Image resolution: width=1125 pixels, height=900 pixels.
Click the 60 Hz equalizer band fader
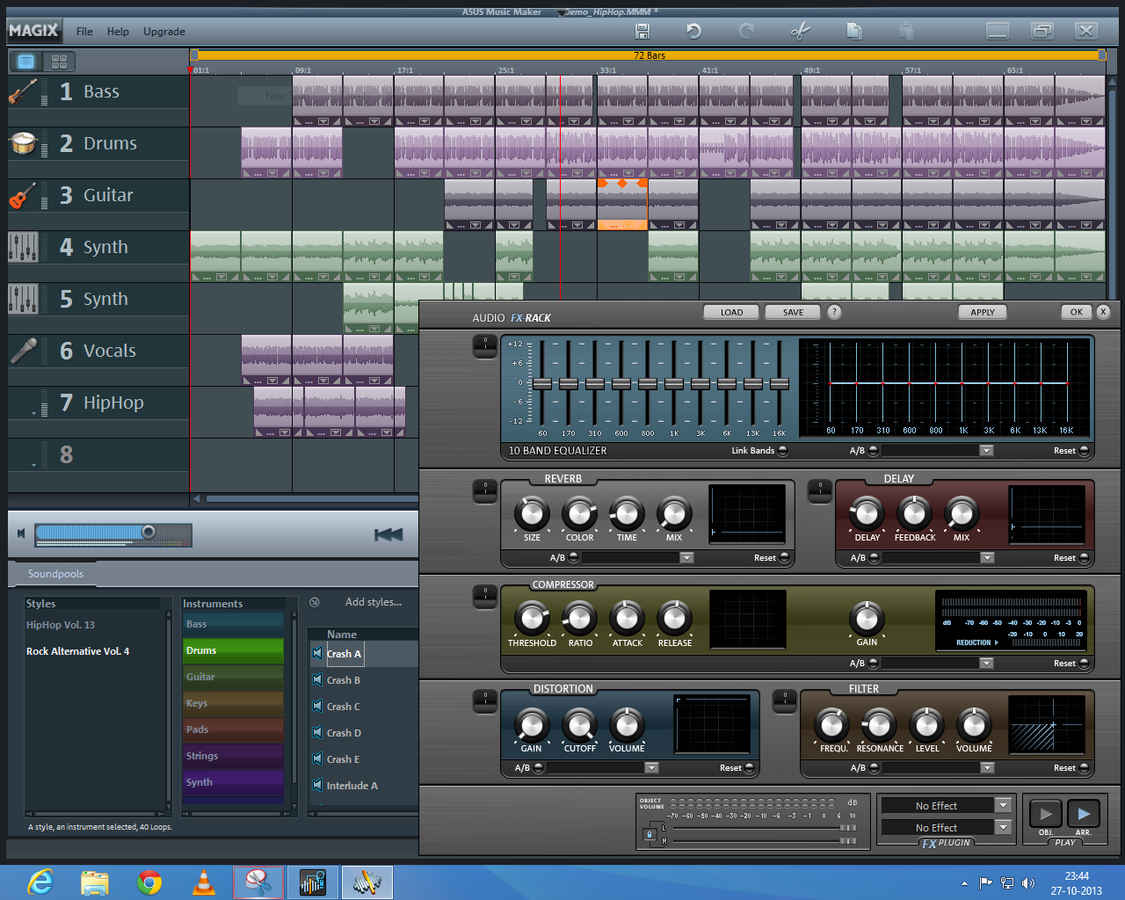click(542, 384)
